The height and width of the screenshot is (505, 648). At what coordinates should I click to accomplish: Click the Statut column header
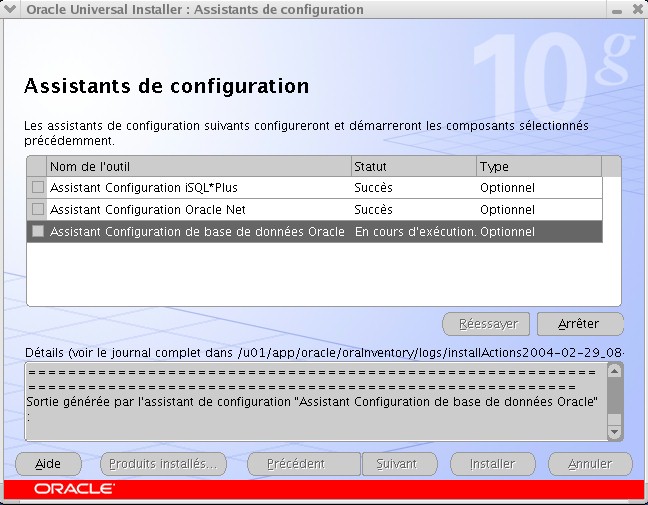[x=413, y=166]
